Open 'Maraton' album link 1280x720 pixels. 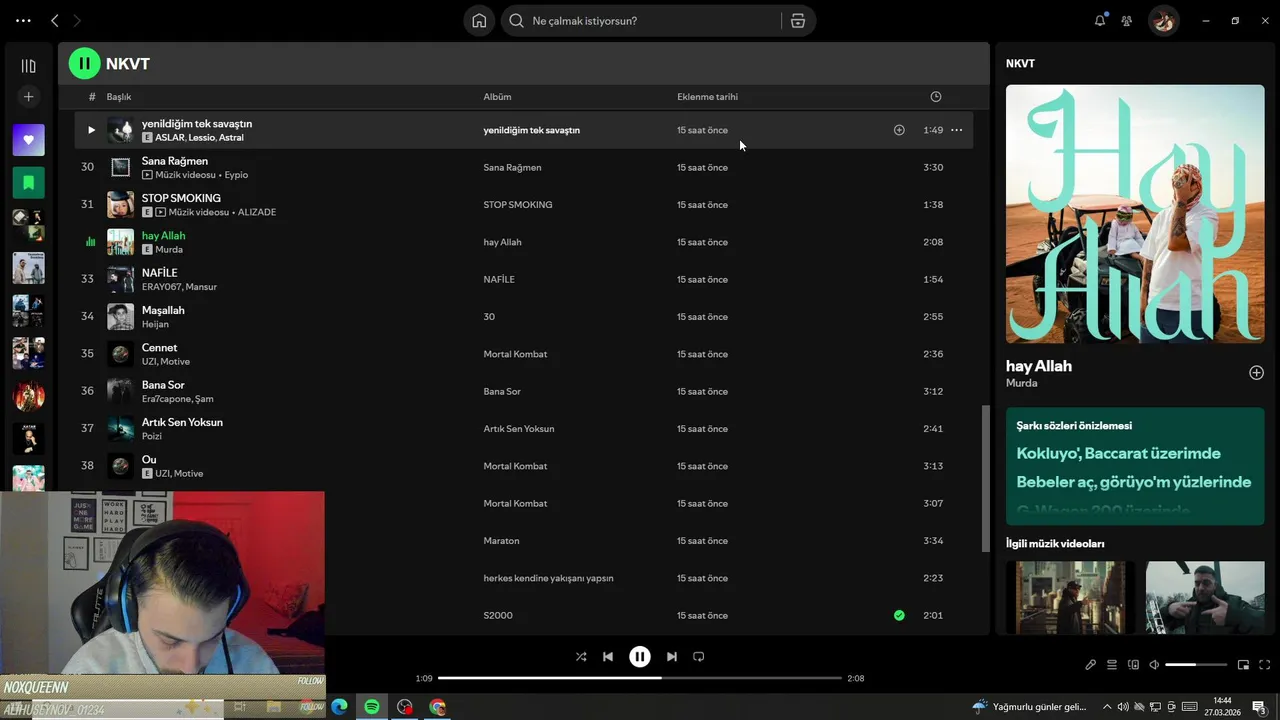pos(501,541)
